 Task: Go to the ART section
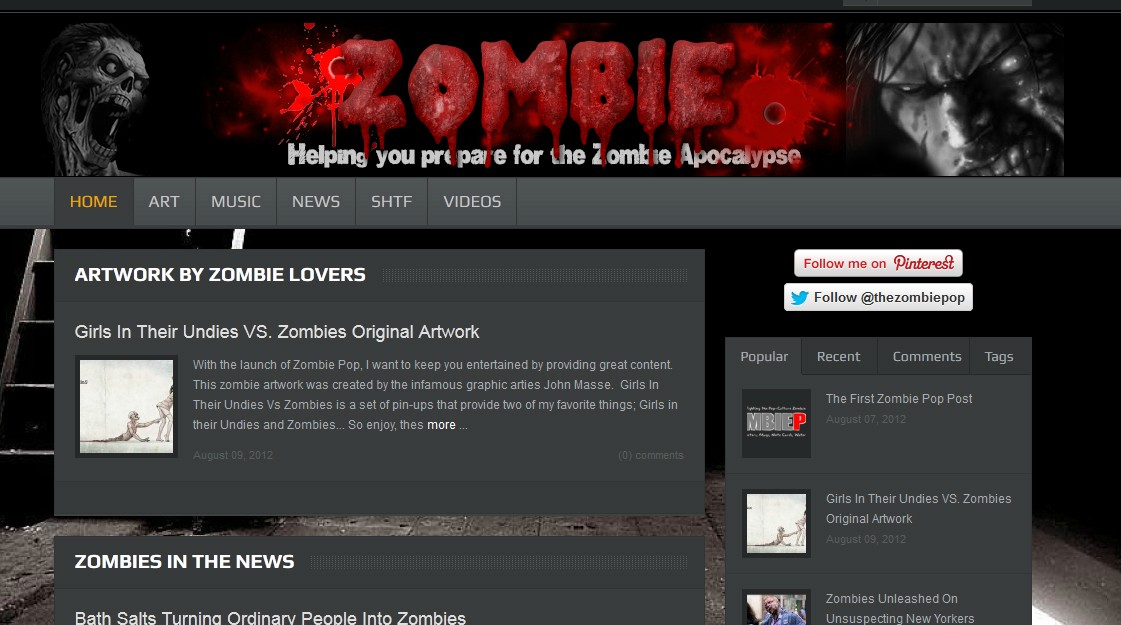point(164,202)
